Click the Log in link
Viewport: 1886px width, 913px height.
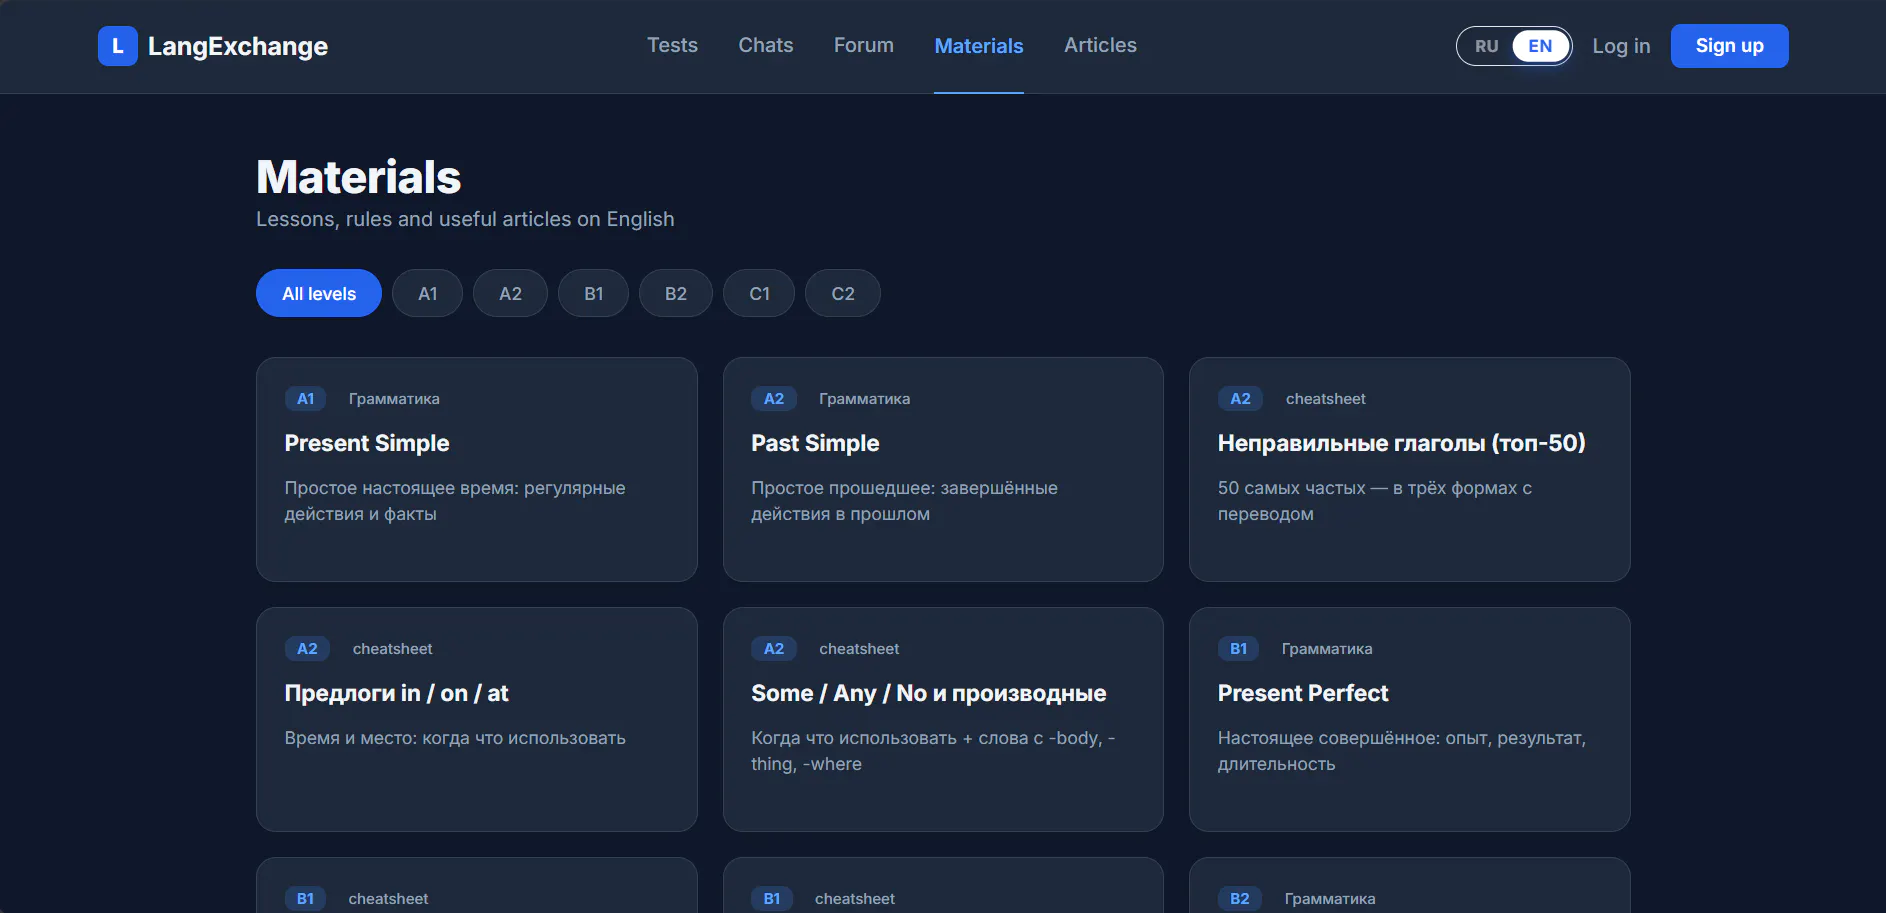(x=1621, y=46)
